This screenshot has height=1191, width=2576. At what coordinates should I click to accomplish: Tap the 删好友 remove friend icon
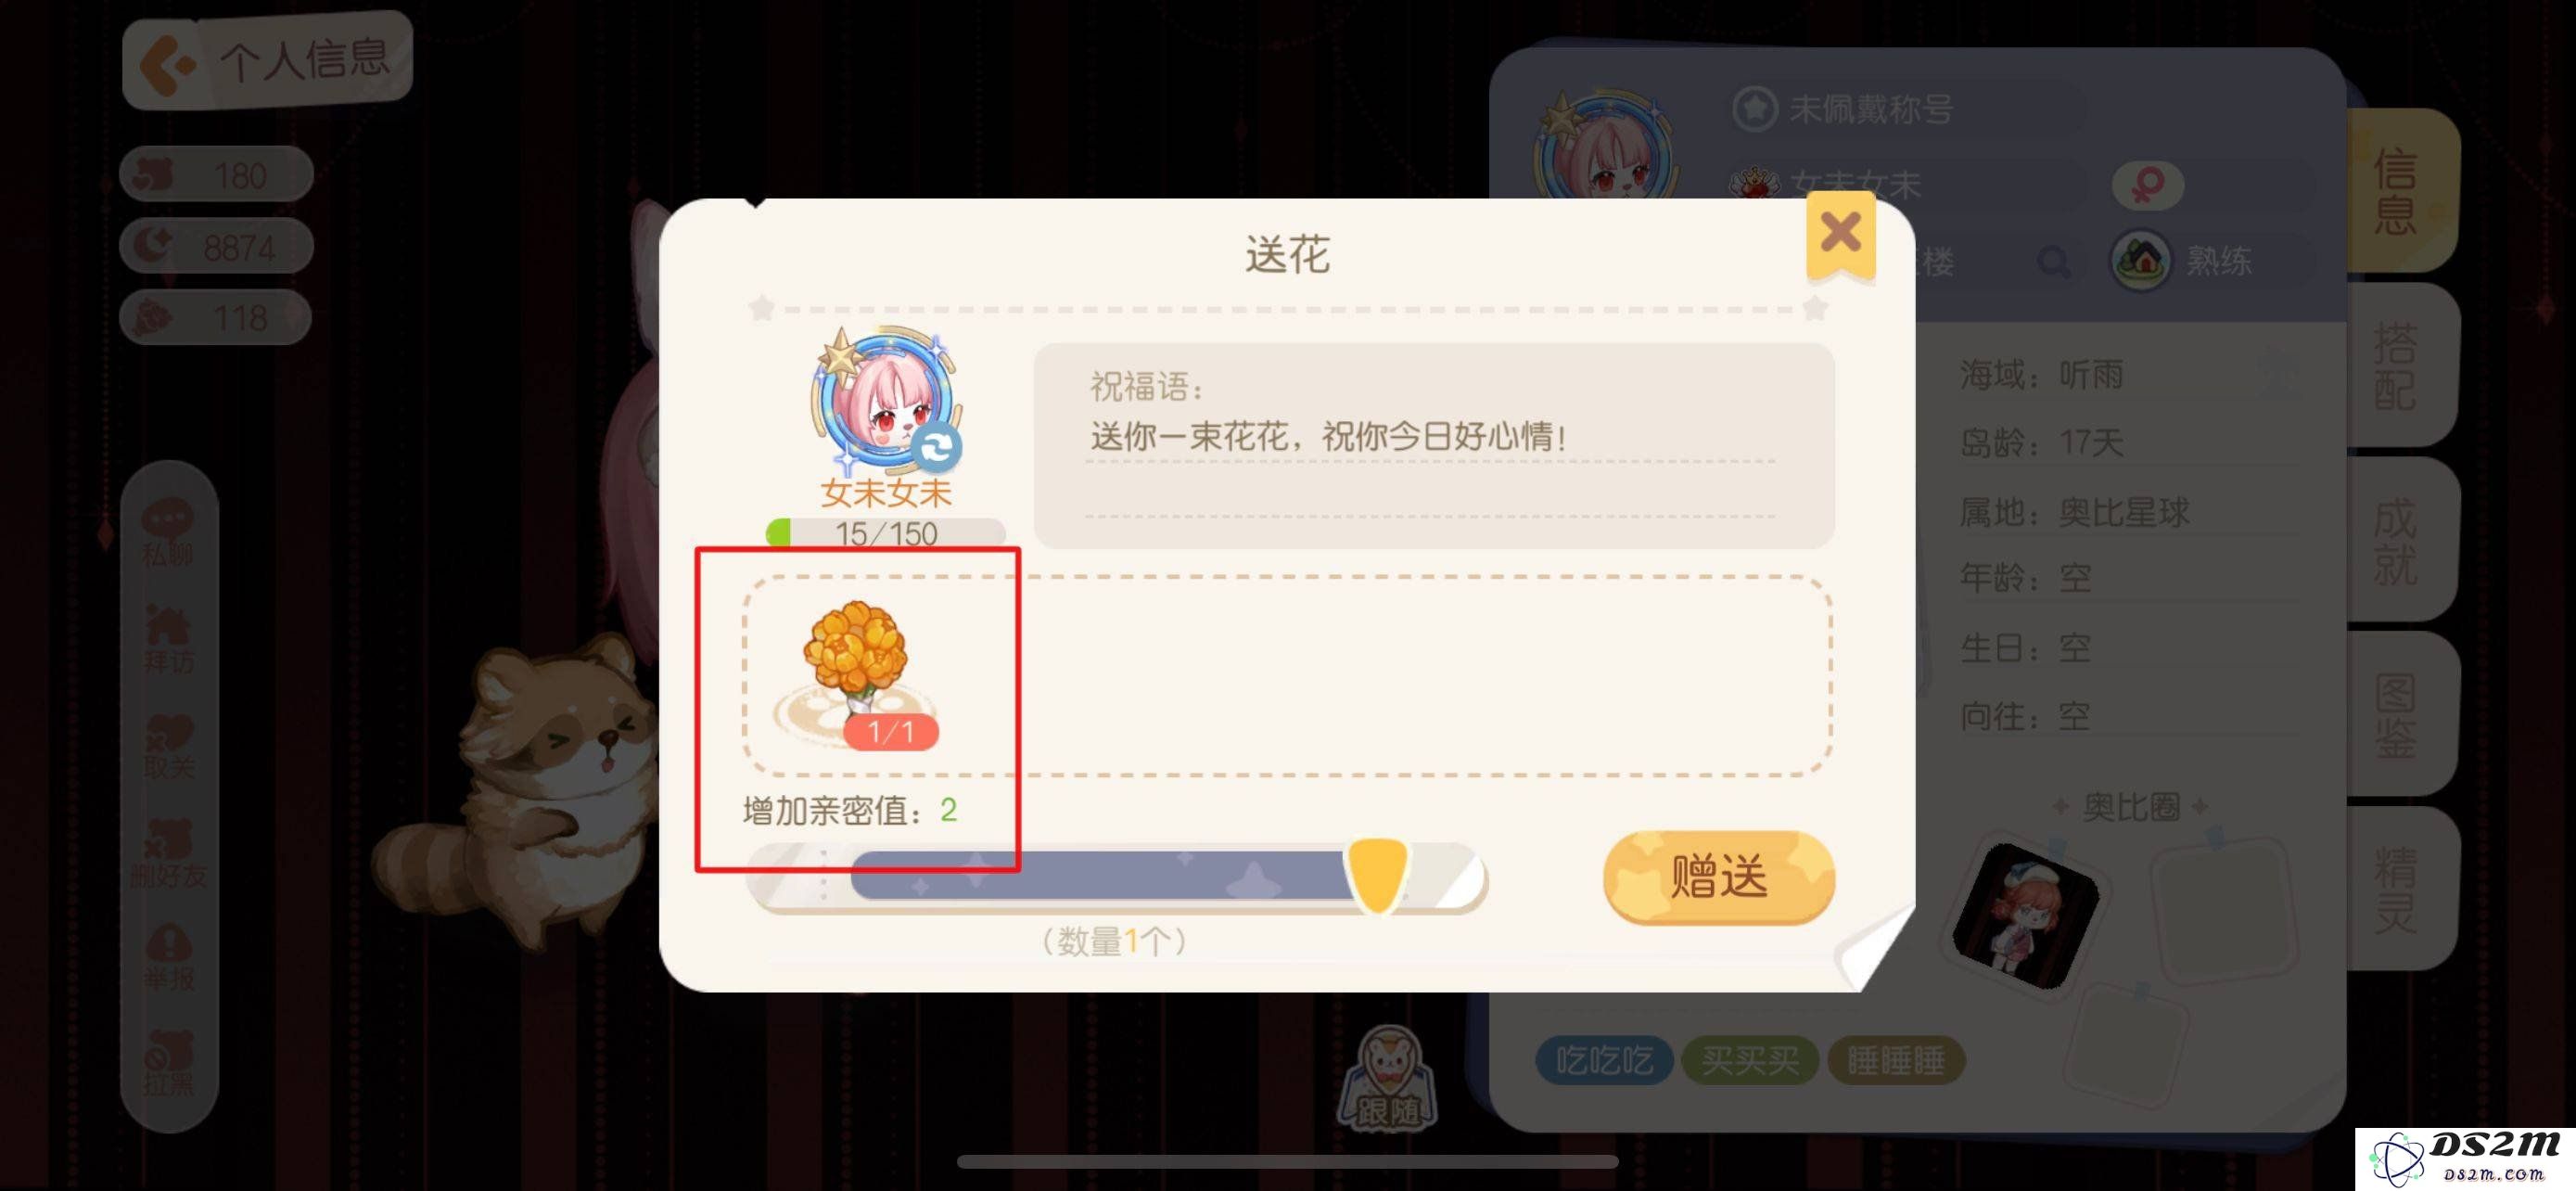(167, 854)
